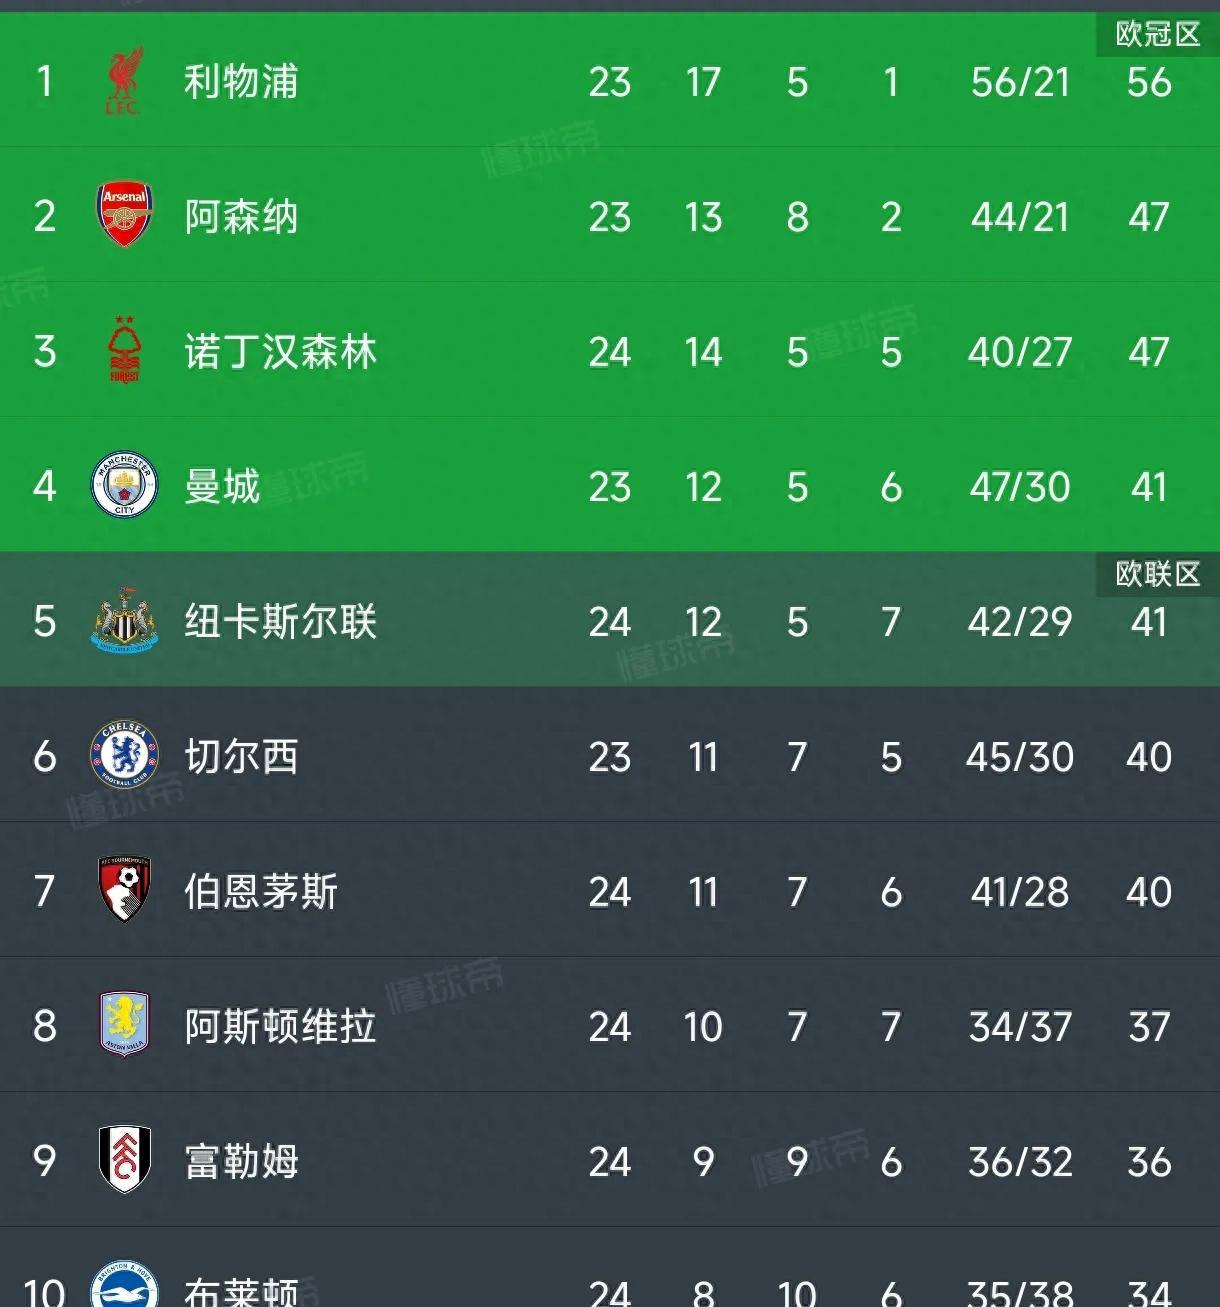This screenshot has width=1220, height=1307.
Task: Tap the Newcastle United crest
Action: coord(124,621)
